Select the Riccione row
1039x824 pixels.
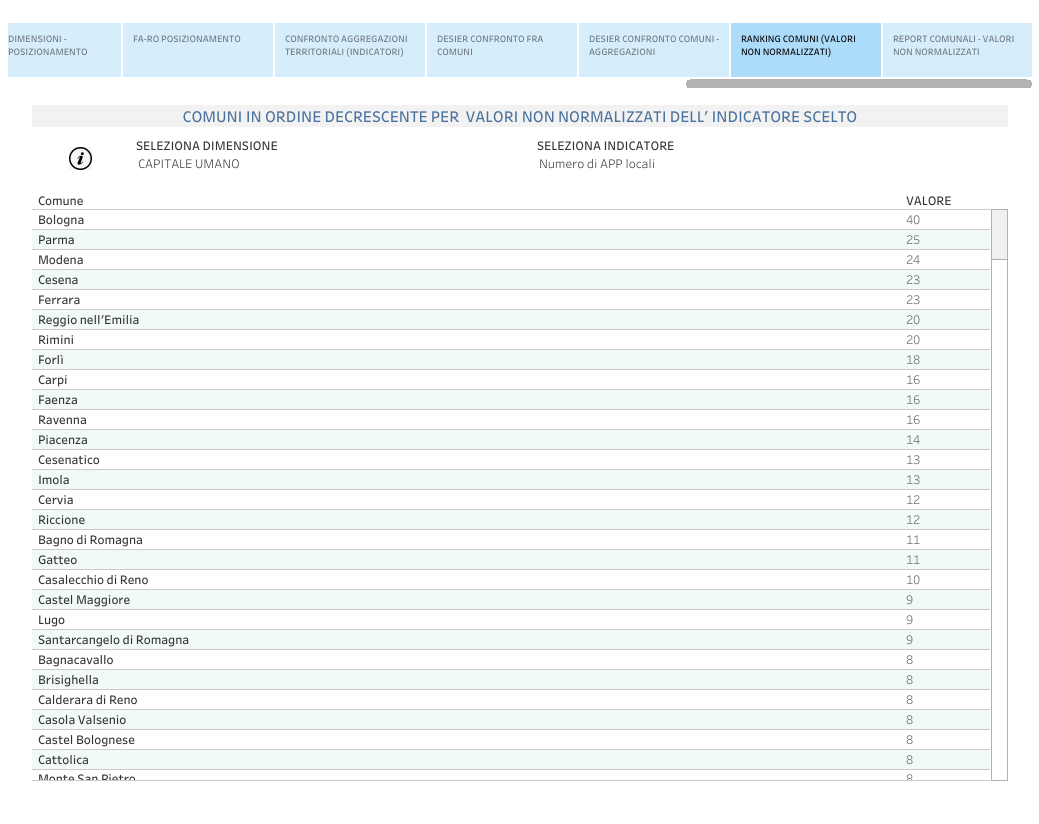[511, 520]
